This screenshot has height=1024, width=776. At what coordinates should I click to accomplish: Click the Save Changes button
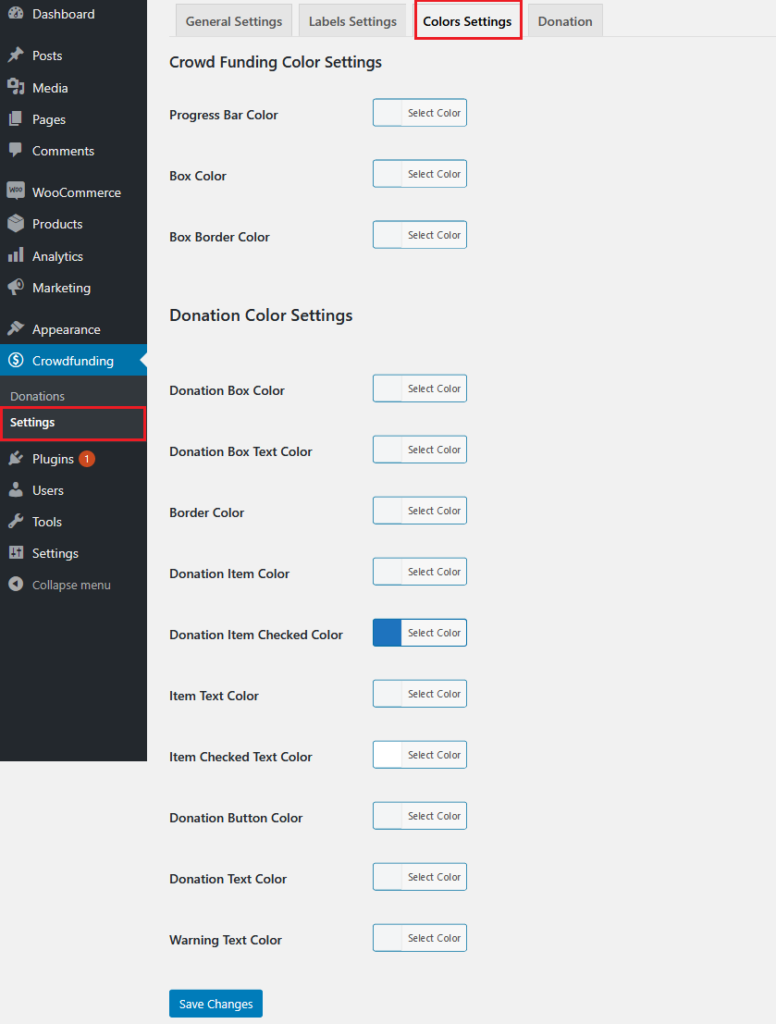pyautogui.click(x=216, y=1004)
